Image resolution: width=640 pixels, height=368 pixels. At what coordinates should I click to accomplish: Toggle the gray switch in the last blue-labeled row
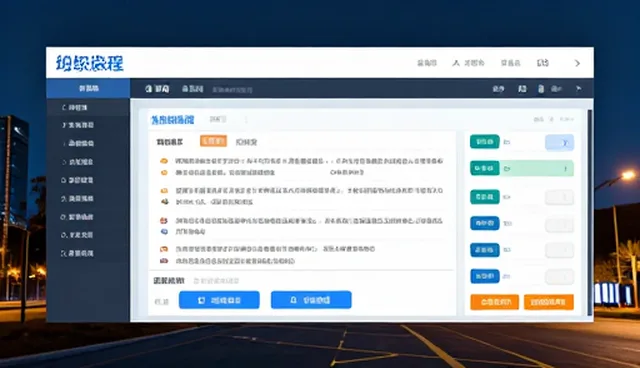[559, 277]
